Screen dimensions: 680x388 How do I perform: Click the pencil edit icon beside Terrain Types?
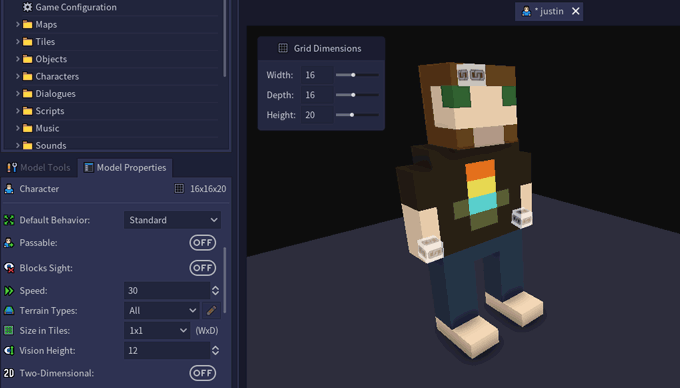[211, 310]
